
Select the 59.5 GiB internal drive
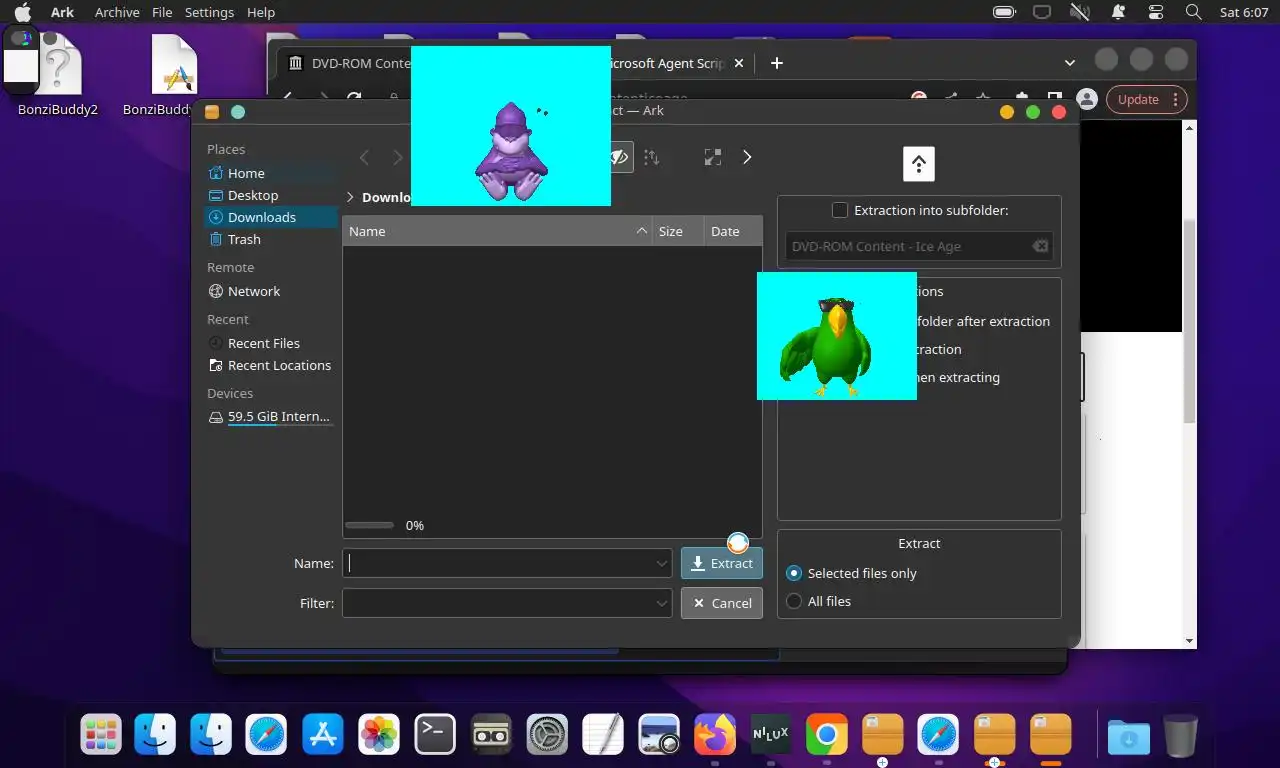(270, 417)
